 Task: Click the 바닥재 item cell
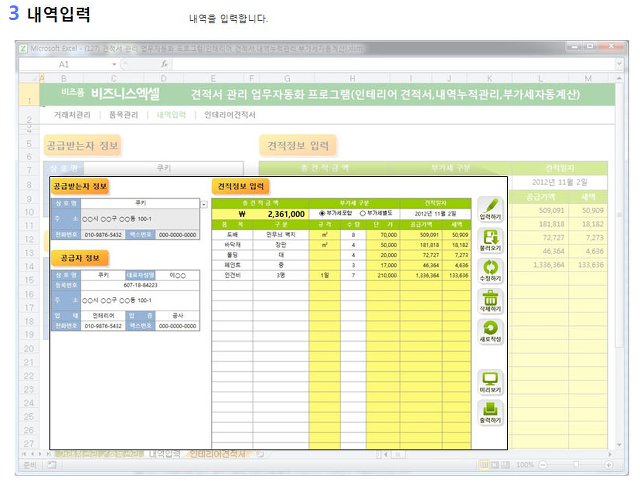pos(232,245)
